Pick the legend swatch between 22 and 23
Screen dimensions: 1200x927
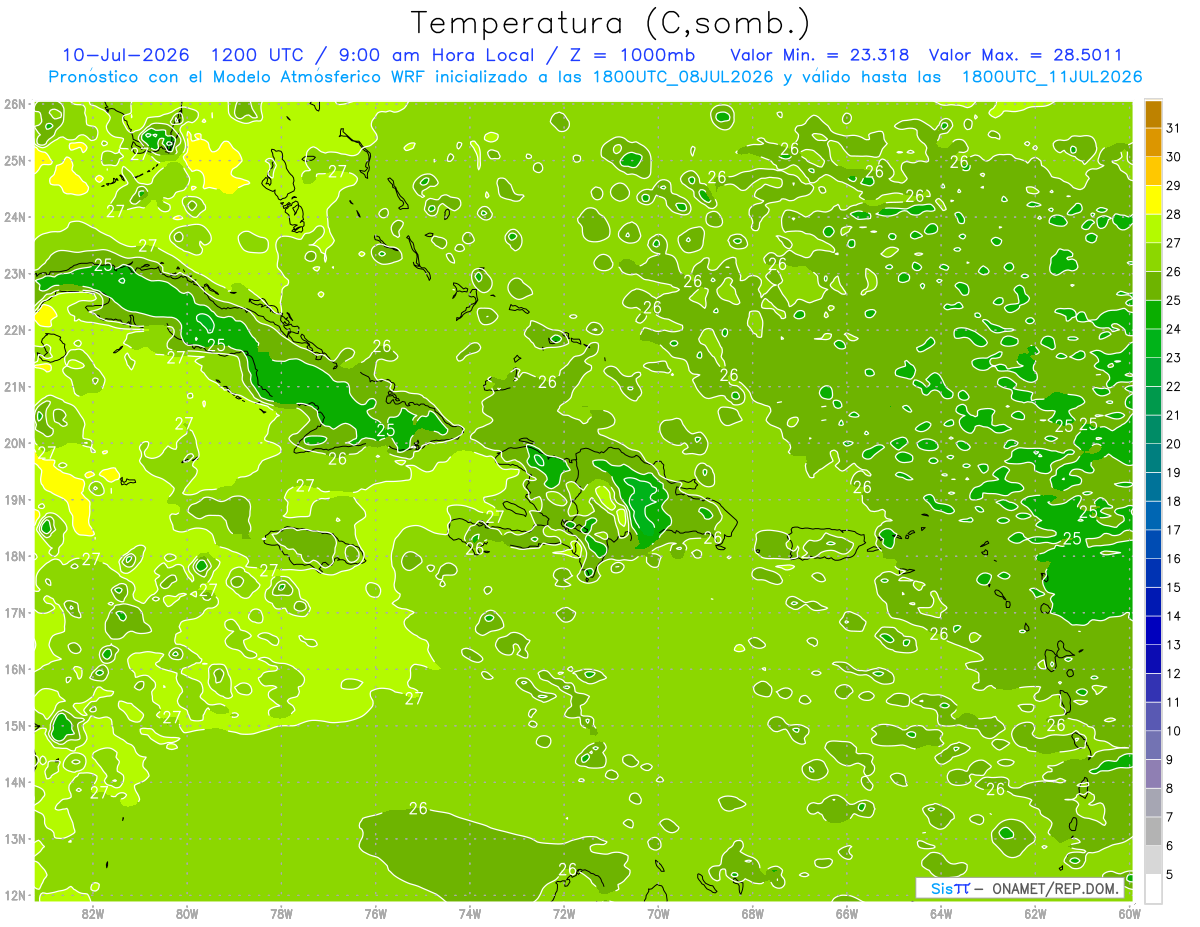click(1153, 373)
